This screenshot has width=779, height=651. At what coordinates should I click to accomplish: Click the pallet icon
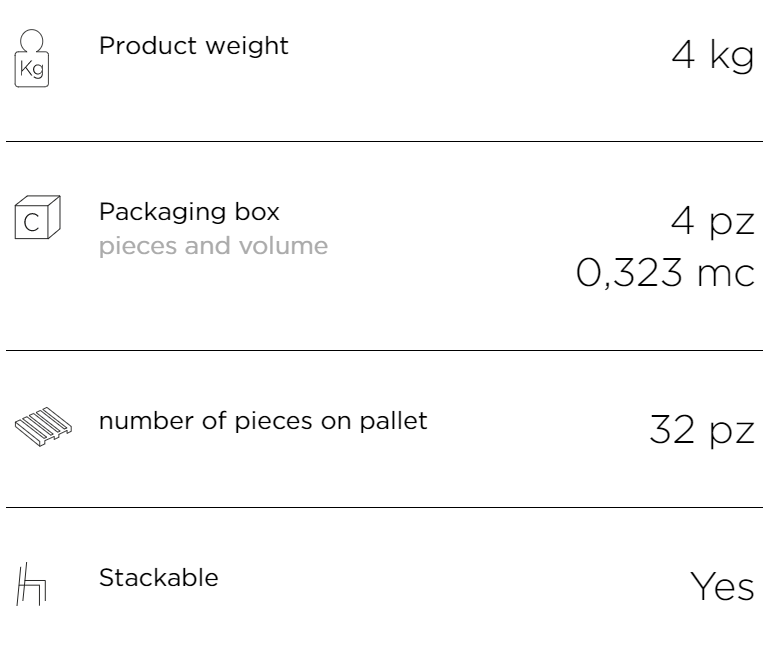(43, 427)
